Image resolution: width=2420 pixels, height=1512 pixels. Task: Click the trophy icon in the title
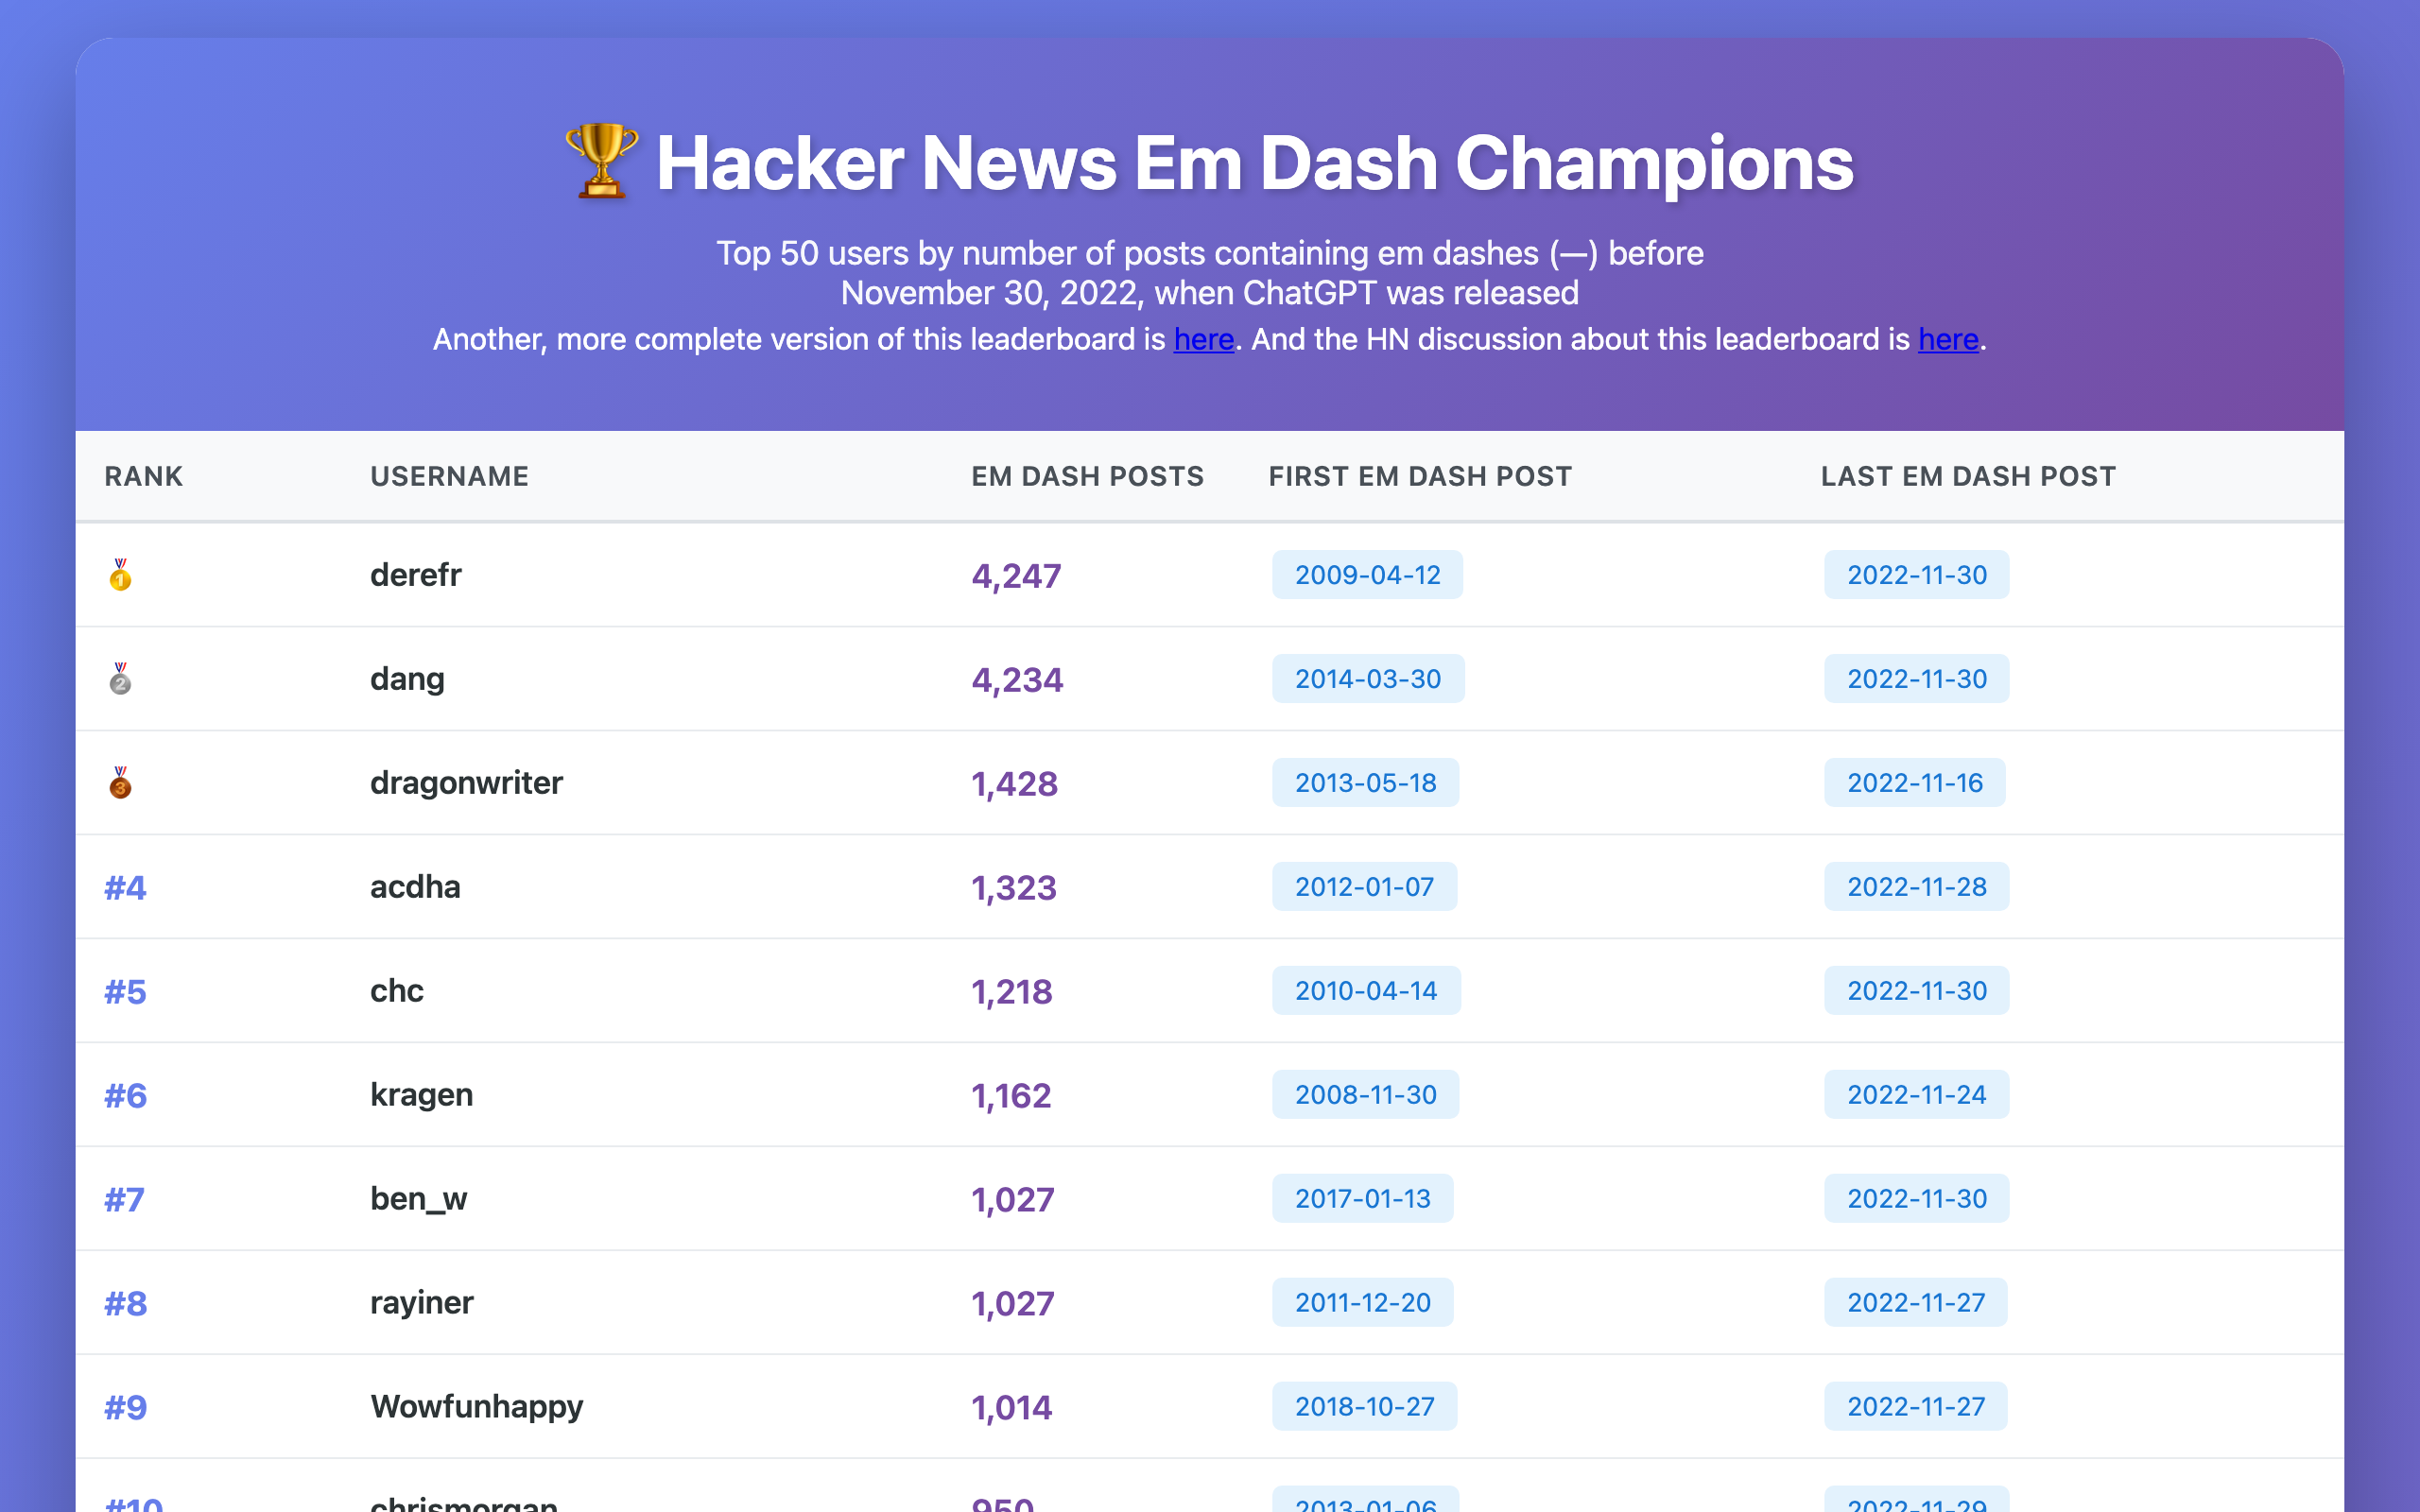601,162
